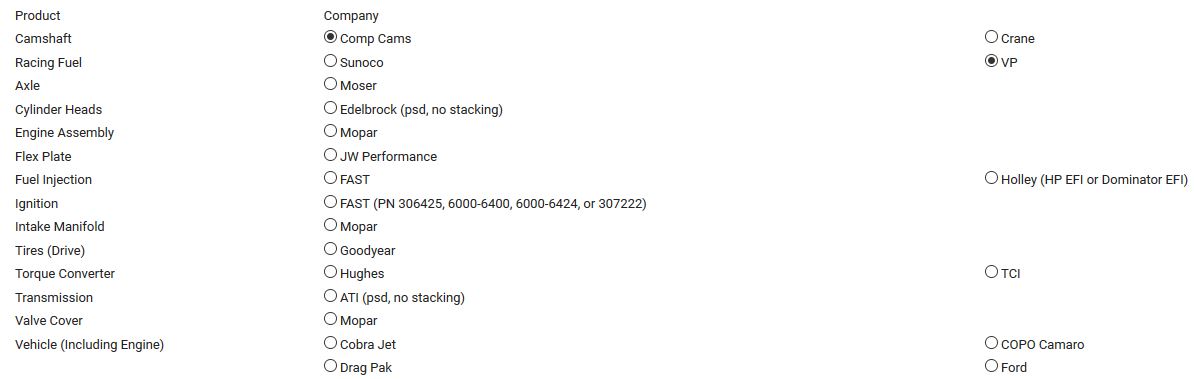The image size is (1194, 379).
Task: Pick Mopar for Intake Manifold
Action: point(330,225)
